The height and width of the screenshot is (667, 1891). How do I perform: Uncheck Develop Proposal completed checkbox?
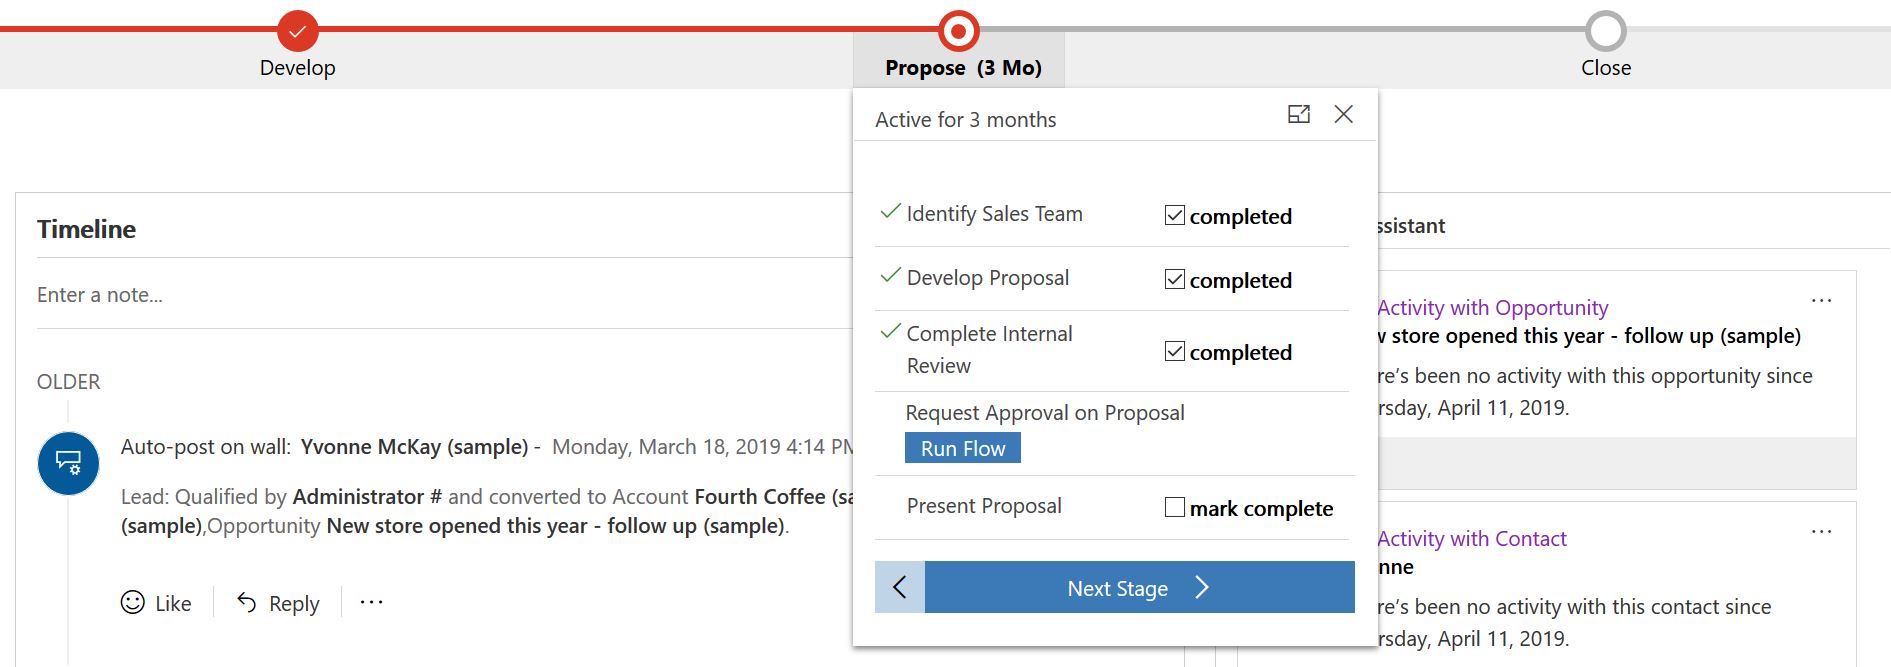[x=1175, y=279]
